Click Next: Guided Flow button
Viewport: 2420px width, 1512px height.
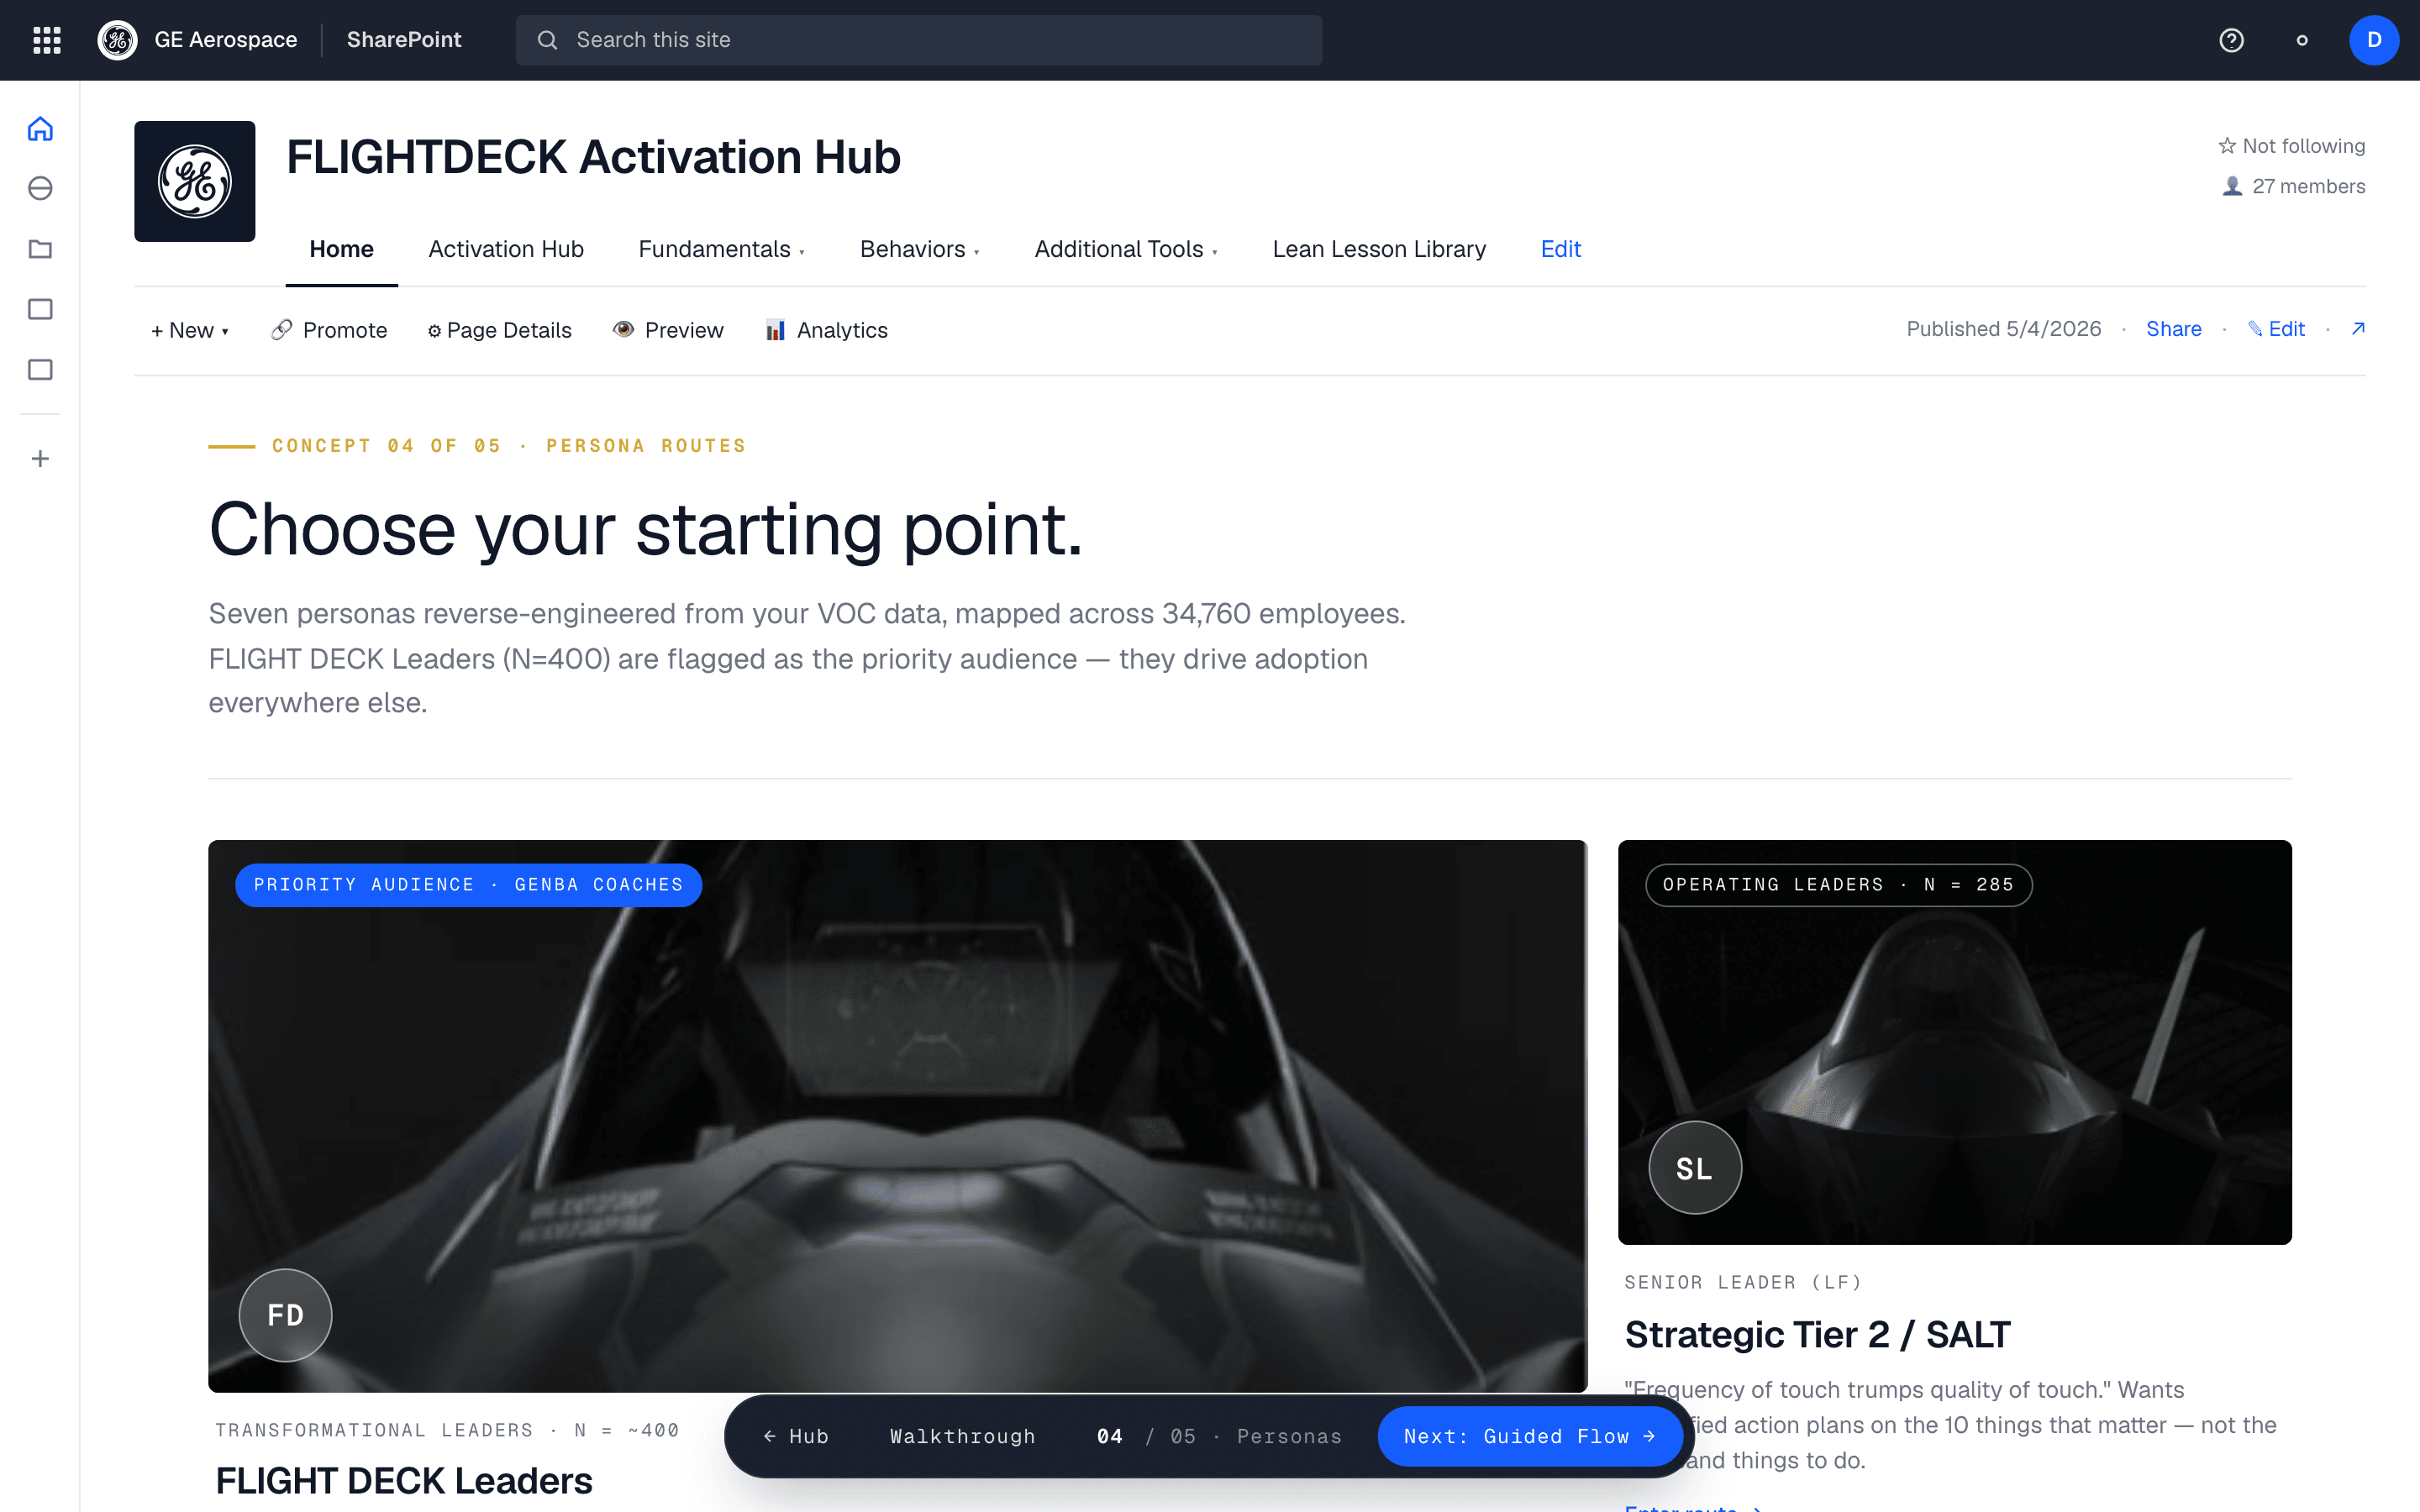(x=1529, y=1436)
